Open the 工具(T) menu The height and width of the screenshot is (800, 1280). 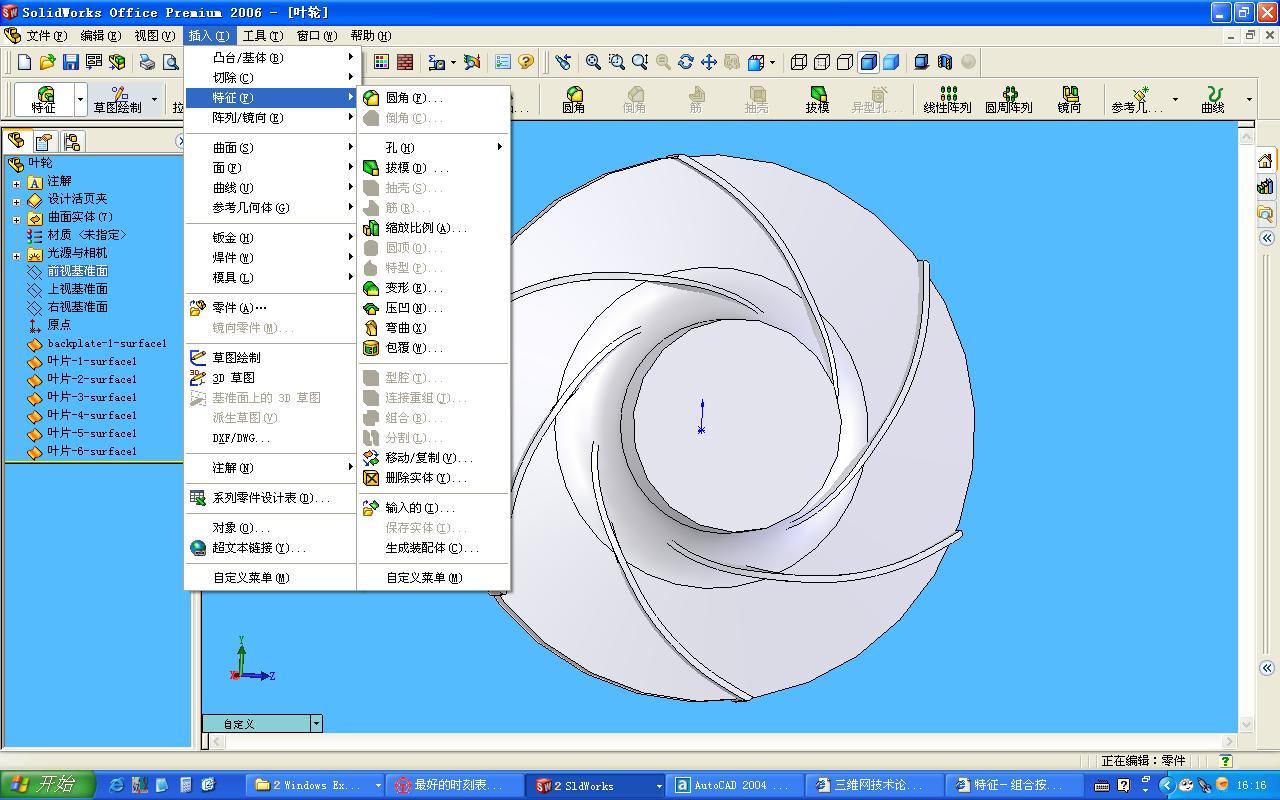[263, 36]
